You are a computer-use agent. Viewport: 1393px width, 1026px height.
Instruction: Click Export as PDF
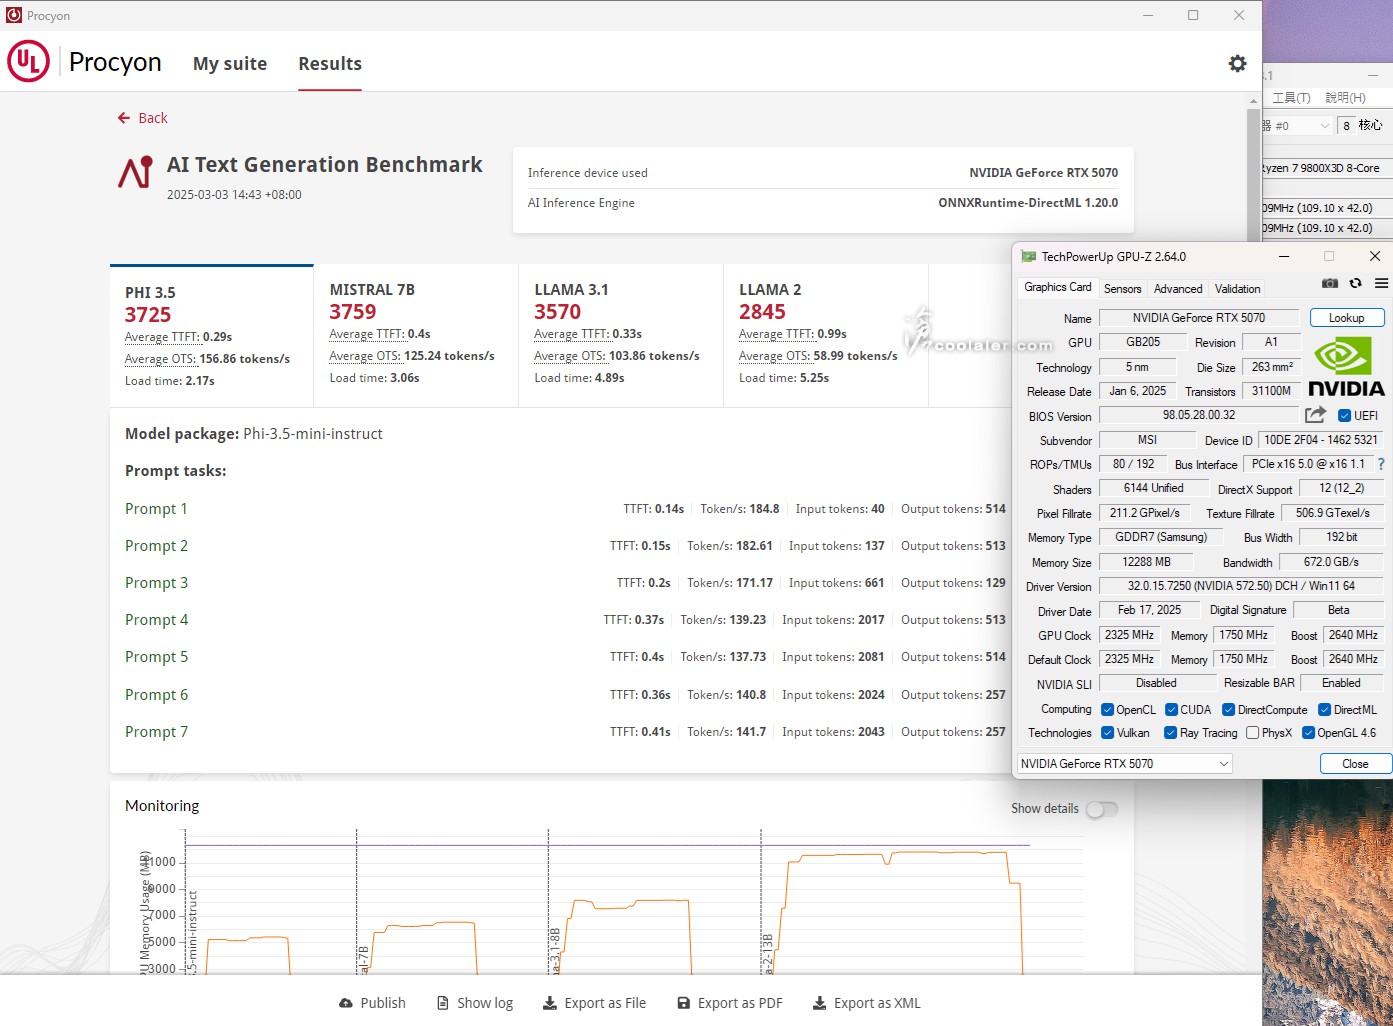730,1003
